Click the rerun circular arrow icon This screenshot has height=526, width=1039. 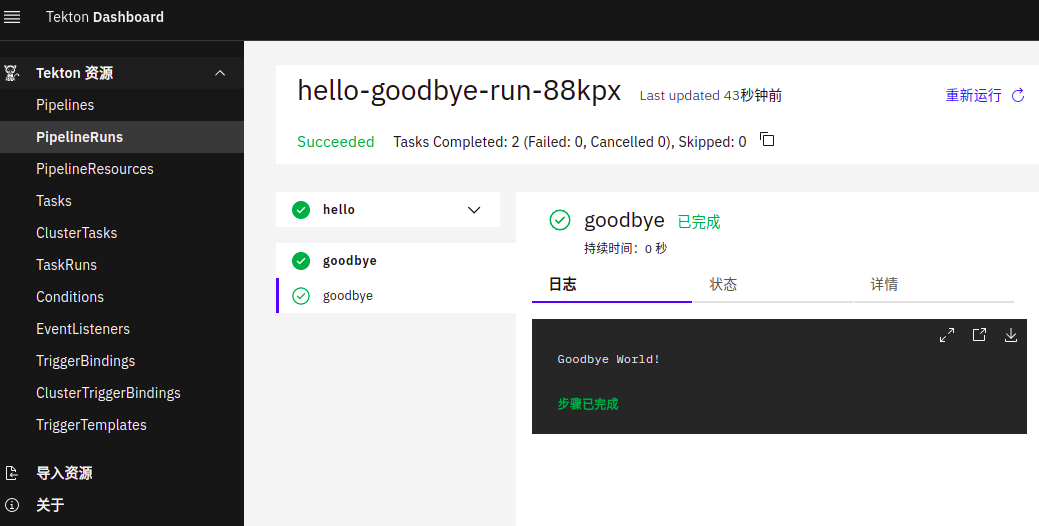[x=1018, y=96]
